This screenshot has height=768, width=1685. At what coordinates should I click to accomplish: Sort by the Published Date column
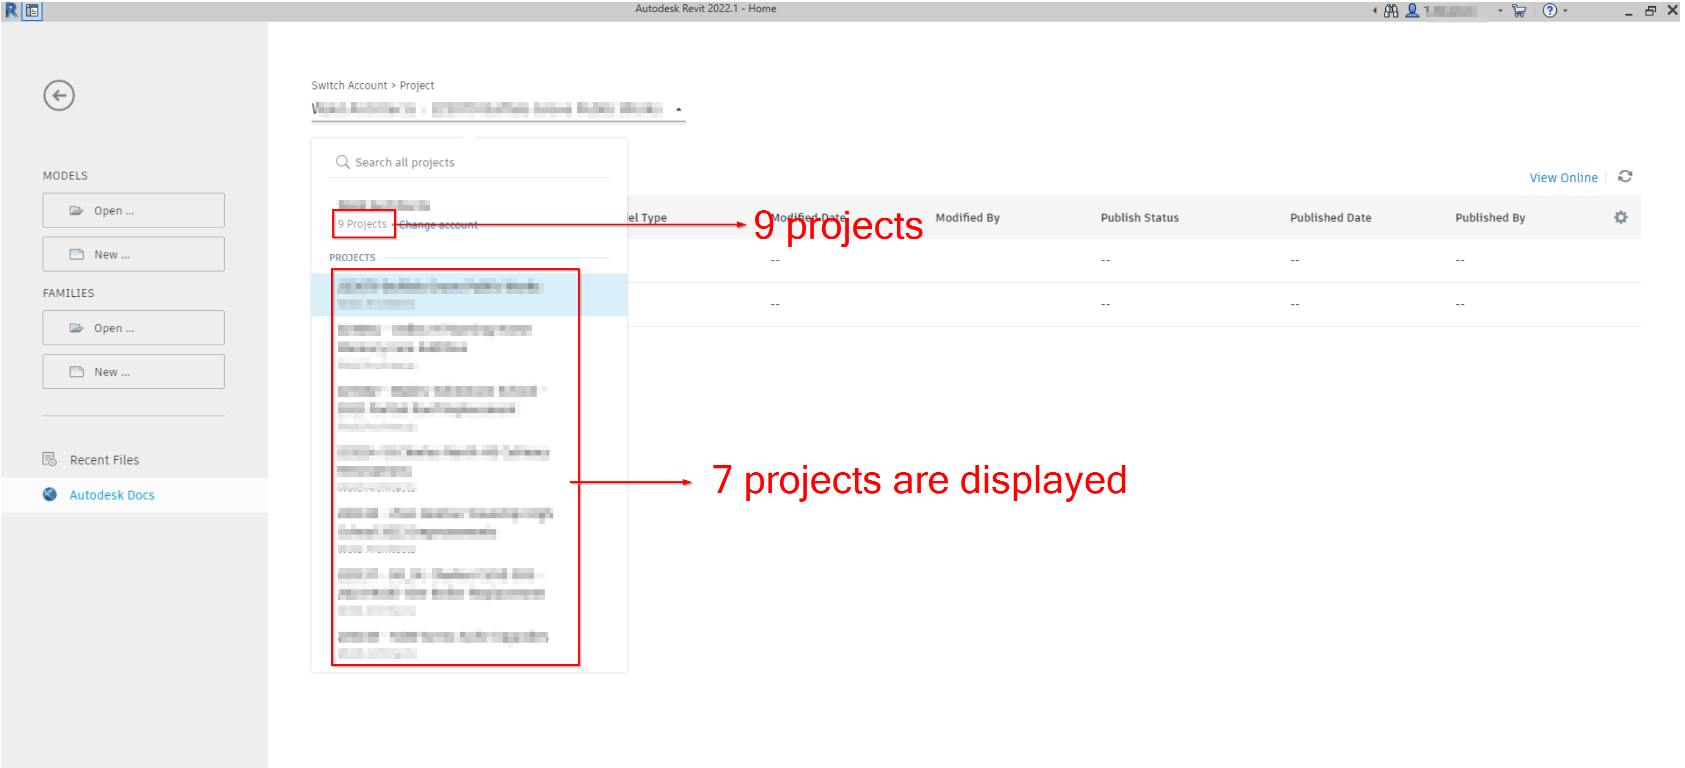[x=1330, y=218]
